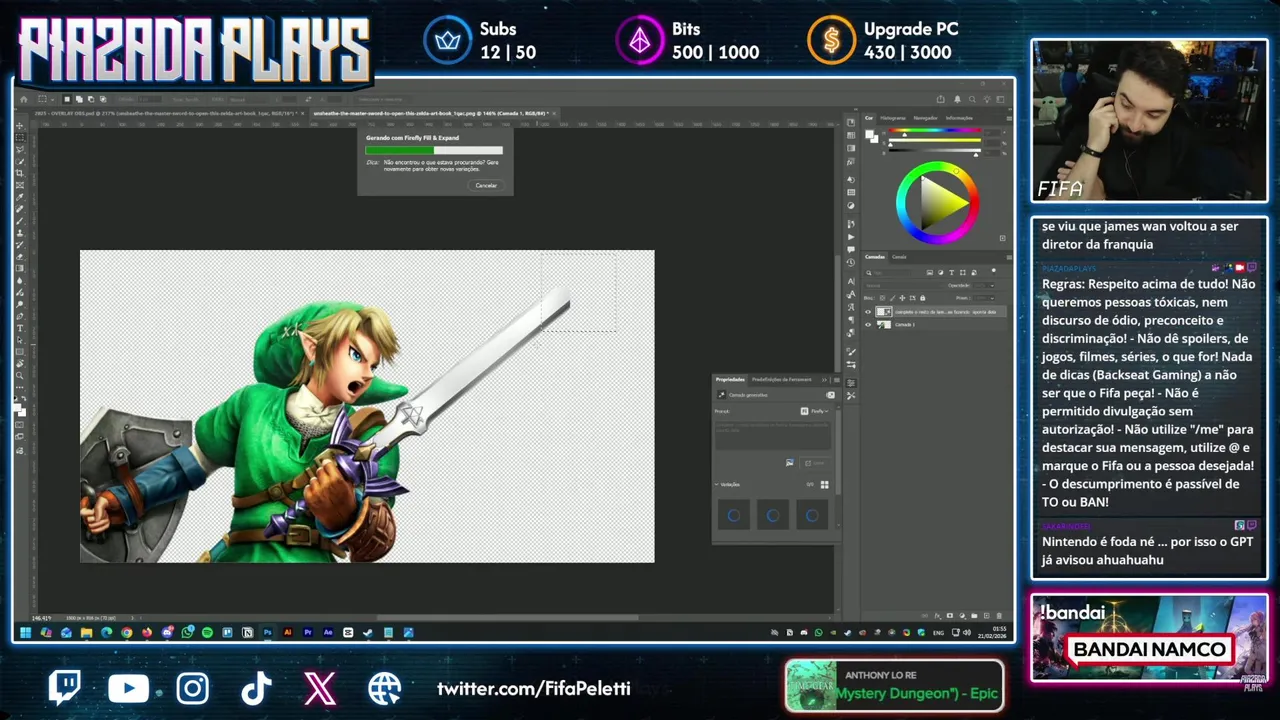Click the brightness slider in Cor panel
The width and height of the screenshot is (1280, 720).
935,150
